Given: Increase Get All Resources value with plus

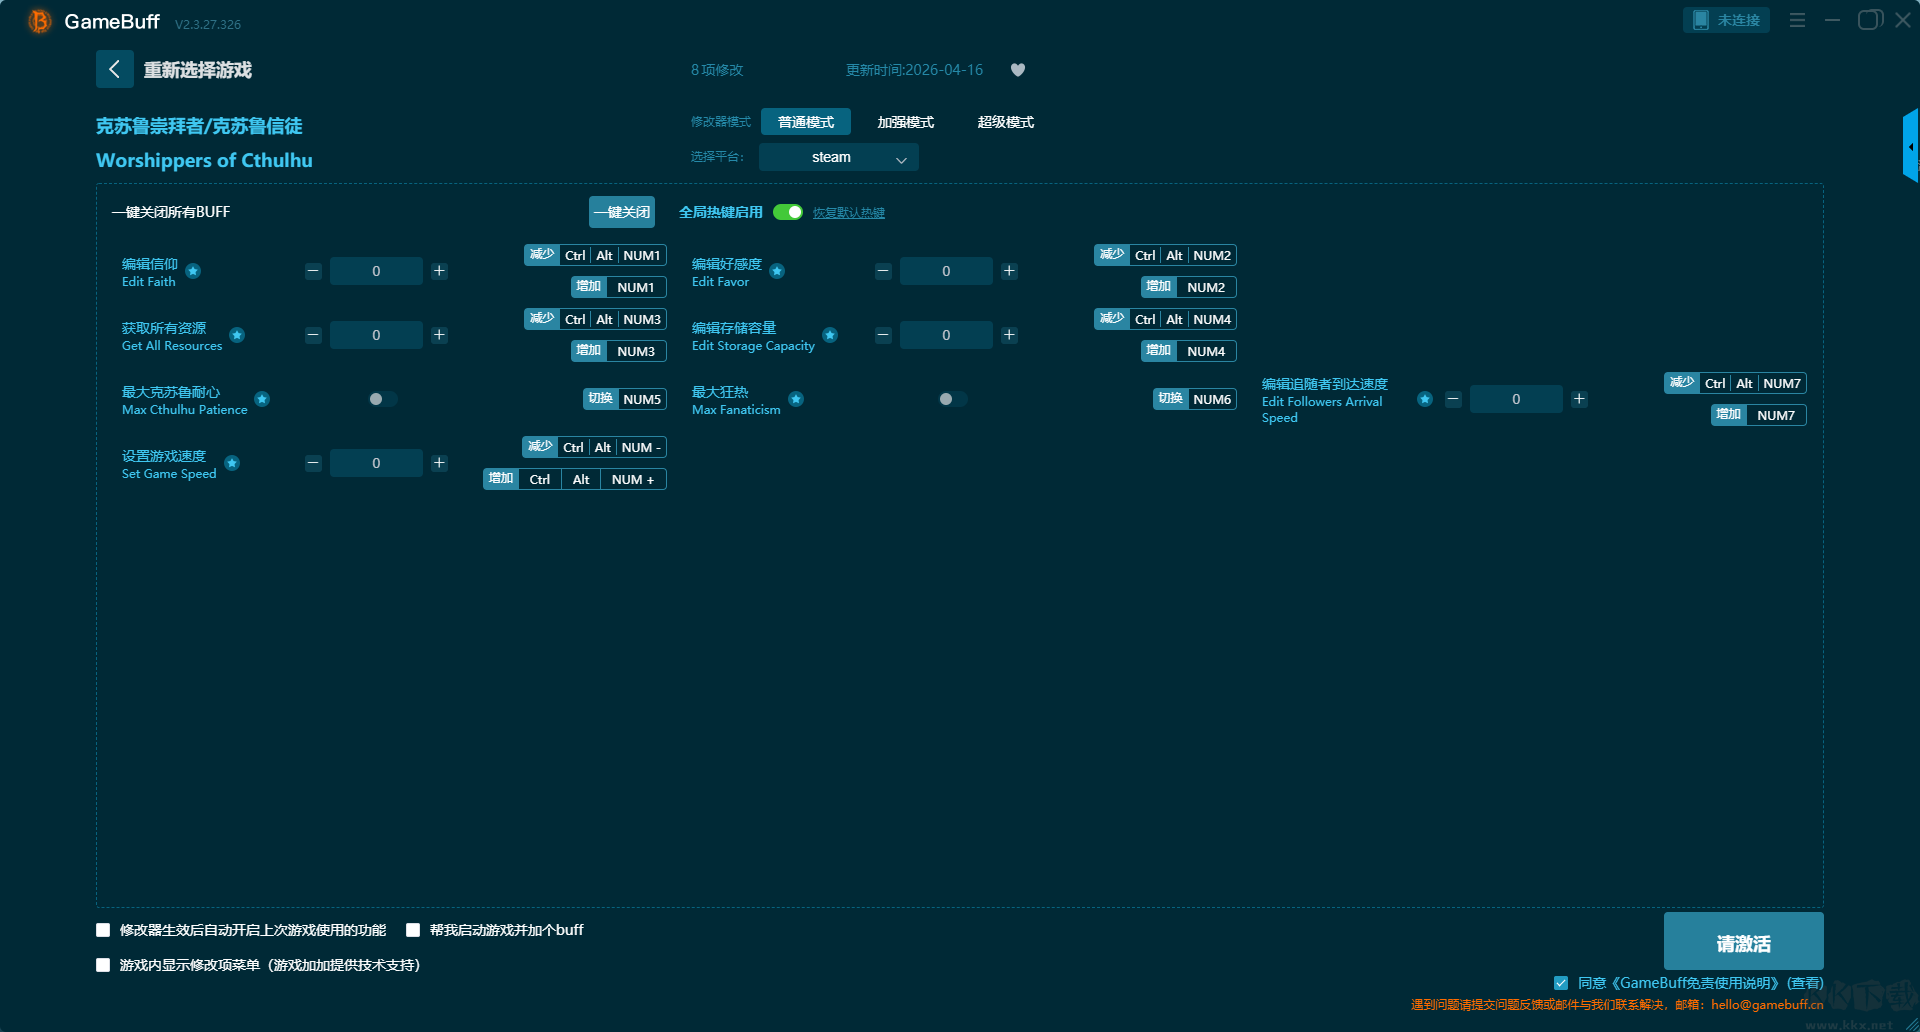Looking at the screenshot, I should 439,335.
